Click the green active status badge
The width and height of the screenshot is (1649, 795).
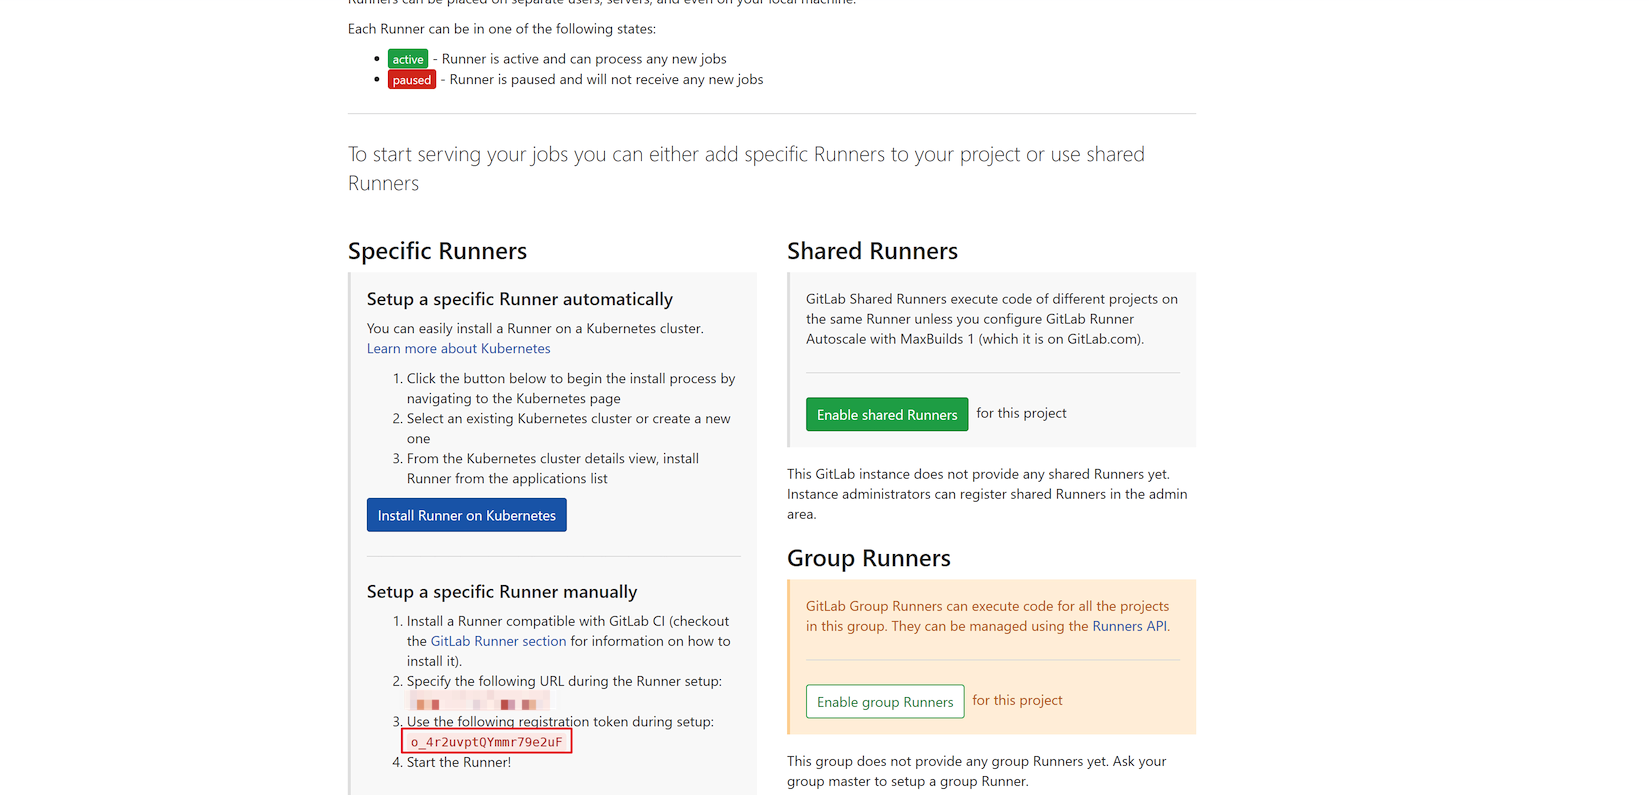click(x=408, y=59)
